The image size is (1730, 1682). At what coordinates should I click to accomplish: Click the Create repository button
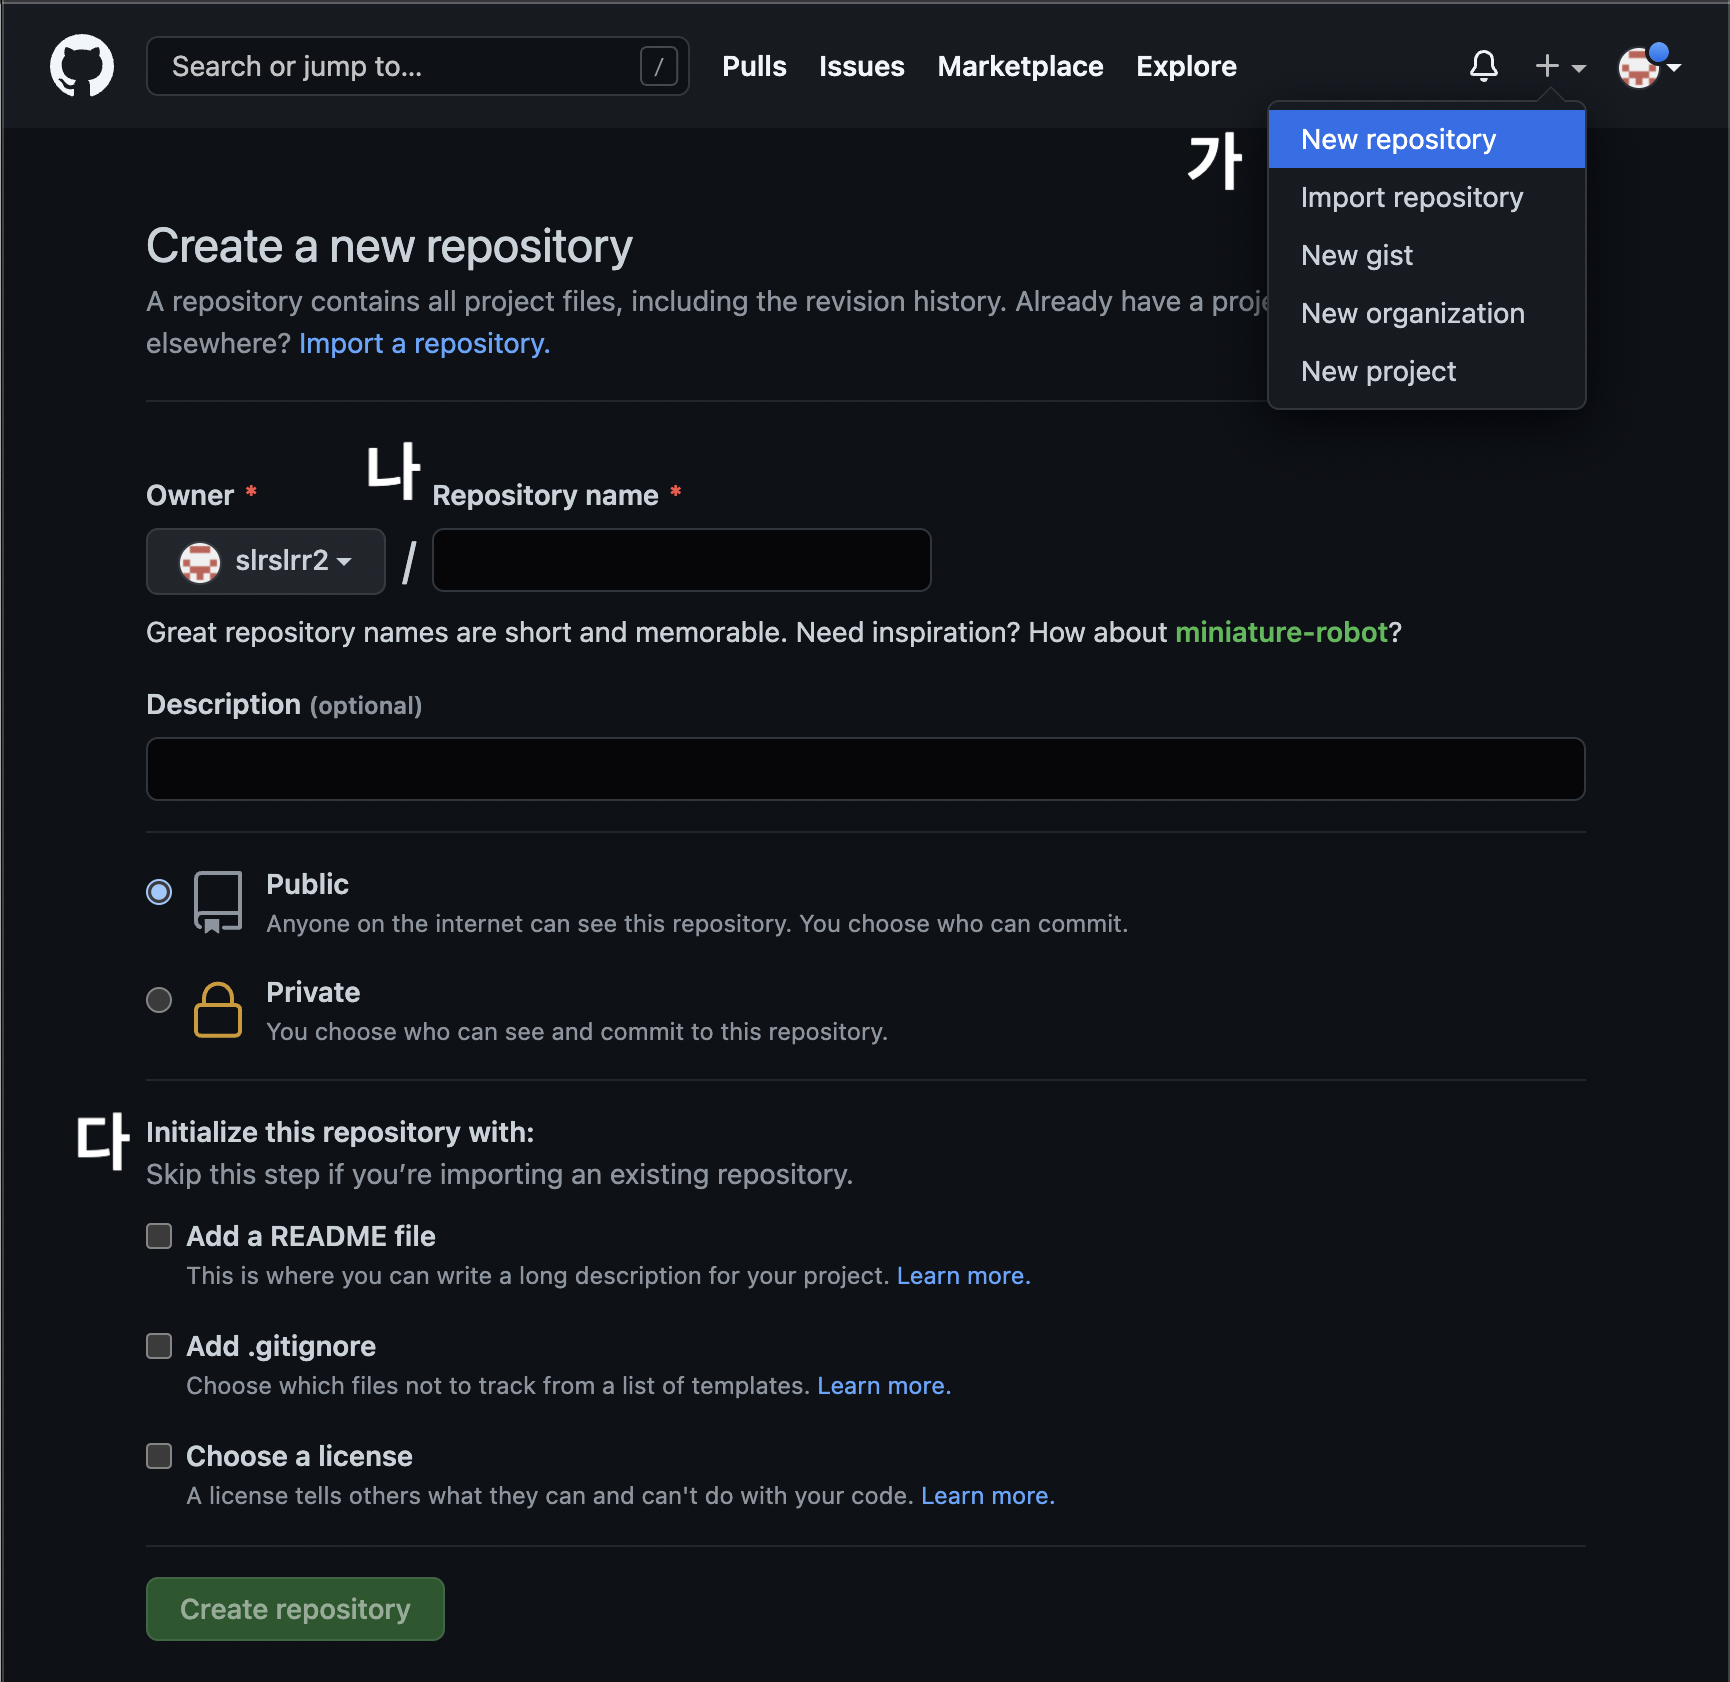click(x=295, y=1609)
